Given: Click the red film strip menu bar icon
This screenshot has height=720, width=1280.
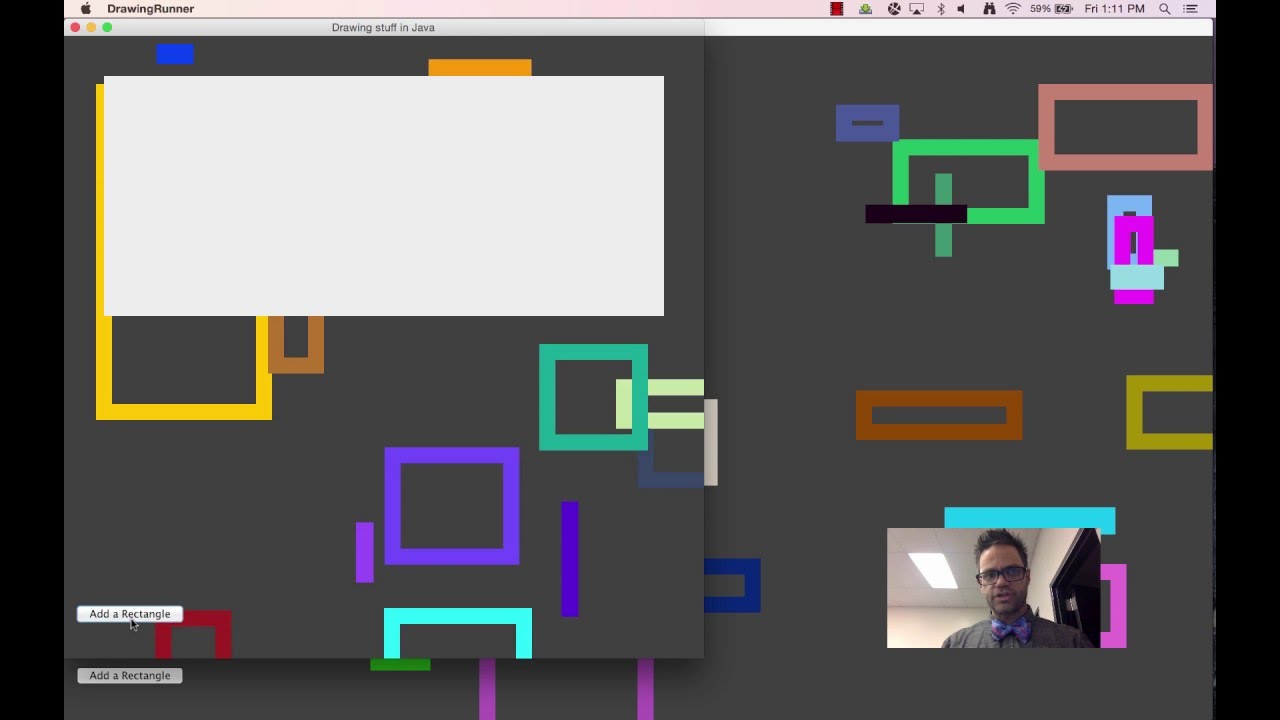Looking at the screenshot, I should pyautogui.click(x=837, y=9).
